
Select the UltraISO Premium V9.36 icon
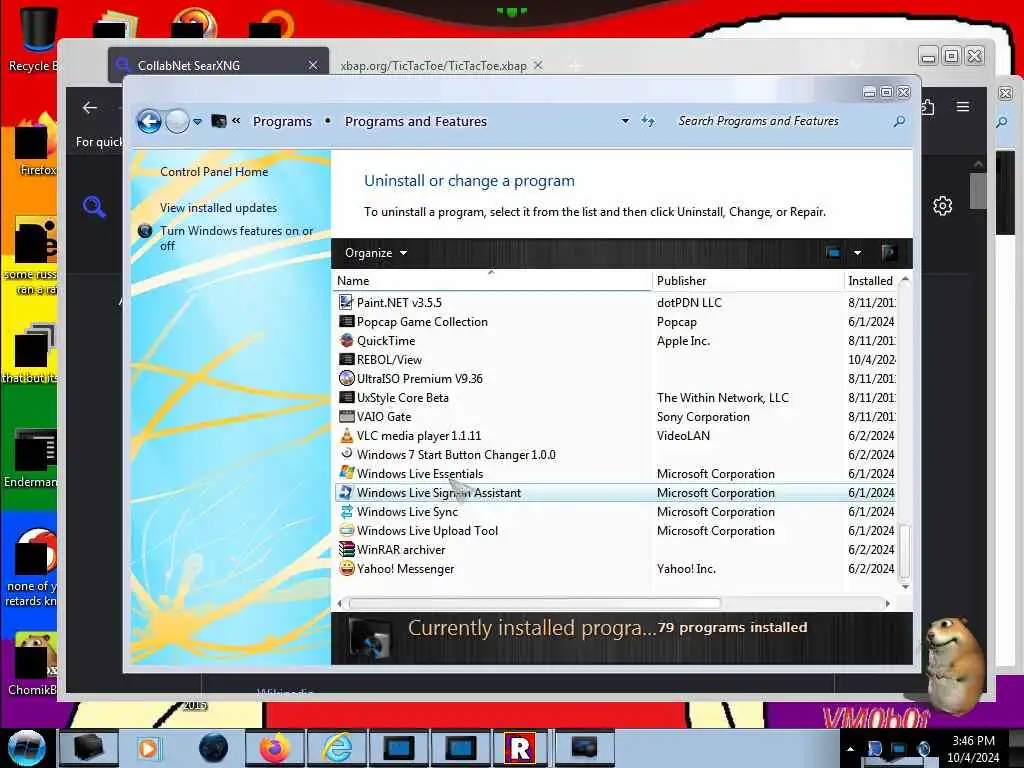346,378
